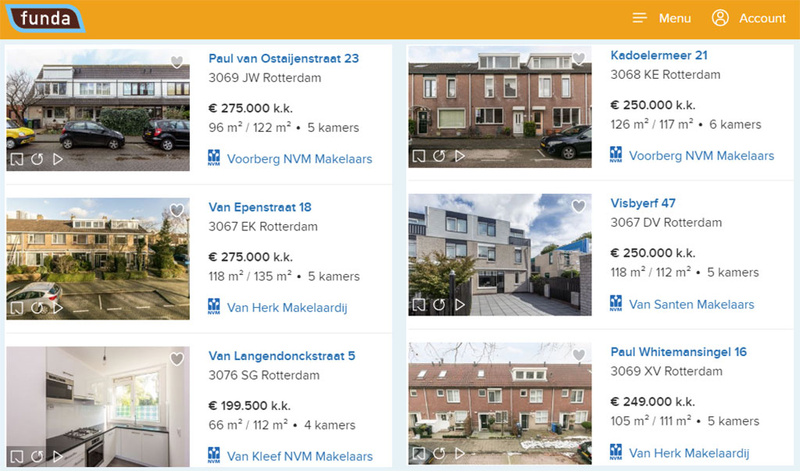Open 360° icon on Paul Whitemansingel 16

point(439,453)
